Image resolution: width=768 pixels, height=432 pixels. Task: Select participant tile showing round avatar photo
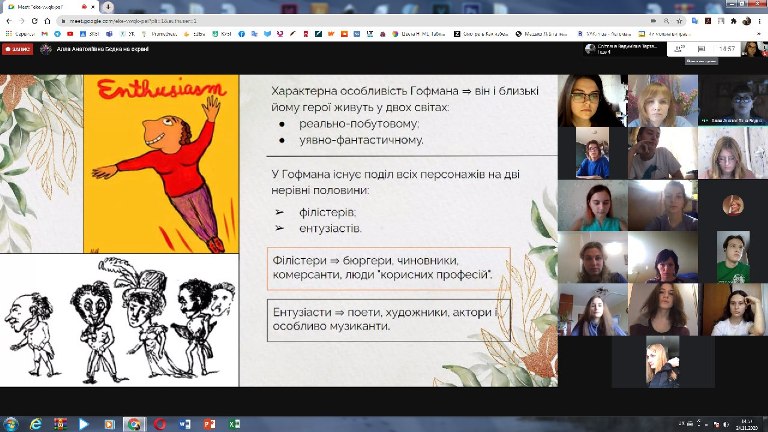[x=733, y=205]
